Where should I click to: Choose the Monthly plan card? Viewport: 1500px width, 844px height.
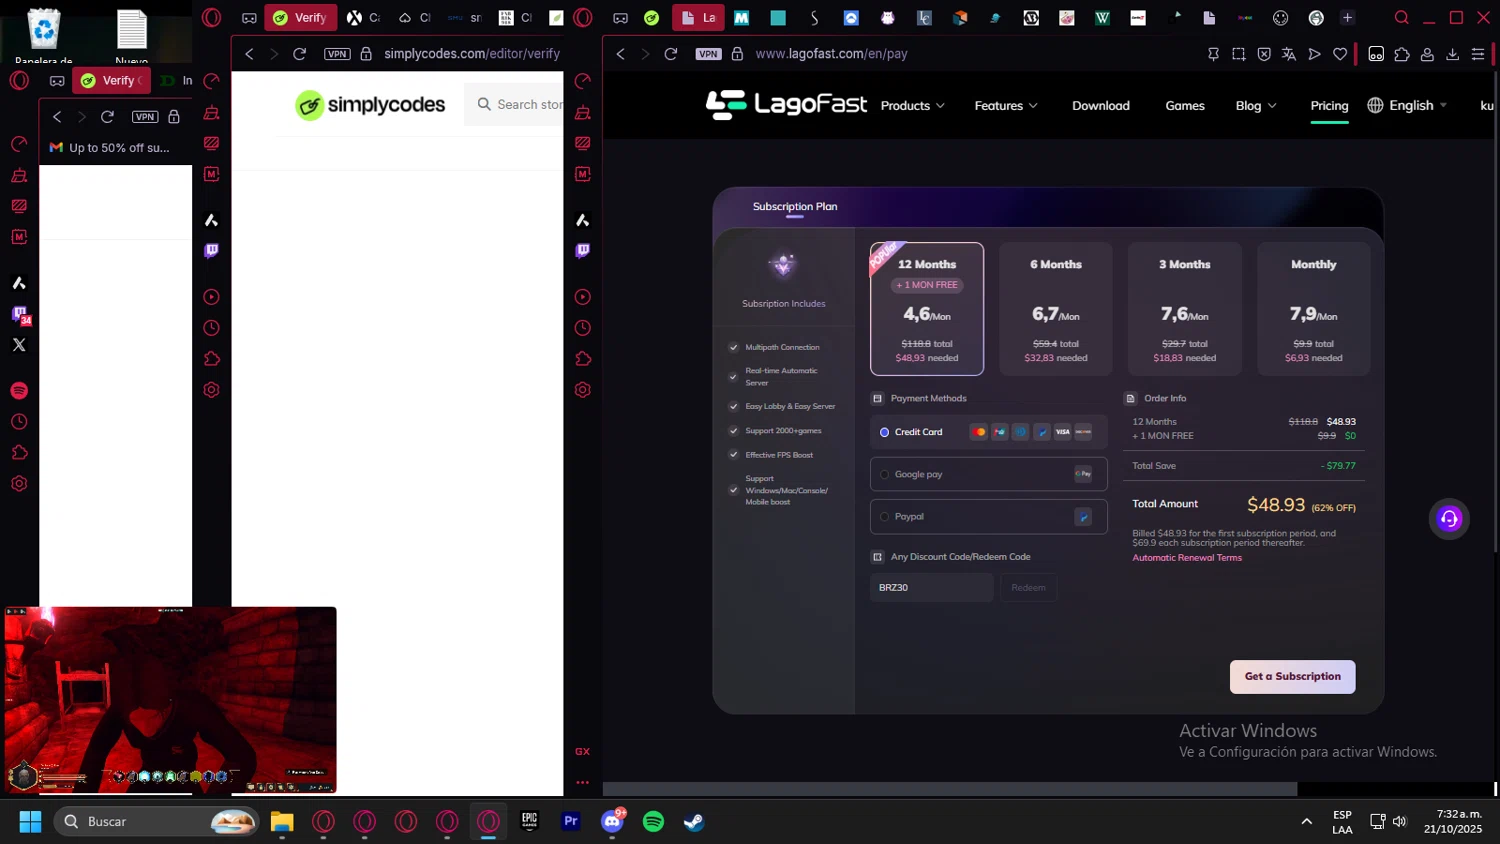(1314, 309)
